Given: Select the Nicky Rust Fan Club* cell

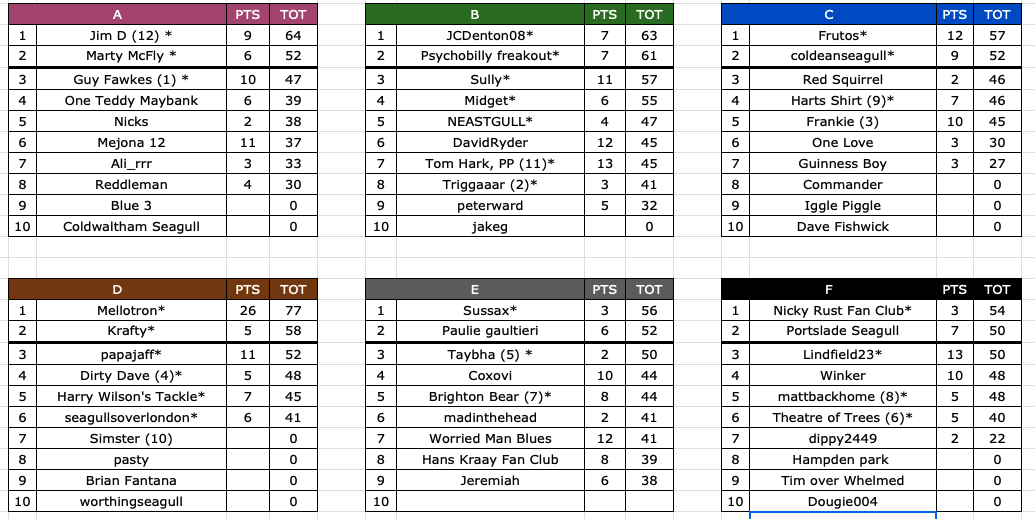Looking at the screenshot, I should coord(843,310).
